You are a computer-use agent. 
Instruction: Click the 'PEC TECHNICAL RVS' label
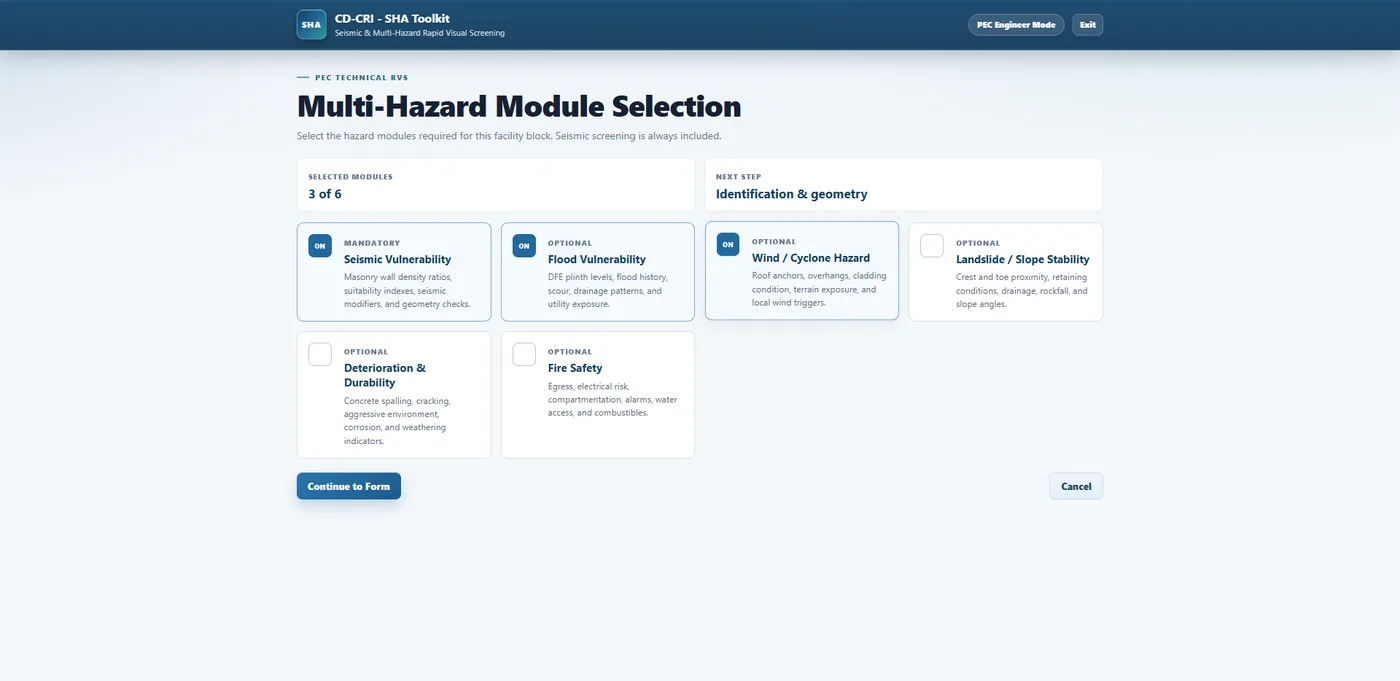point(361,77)
